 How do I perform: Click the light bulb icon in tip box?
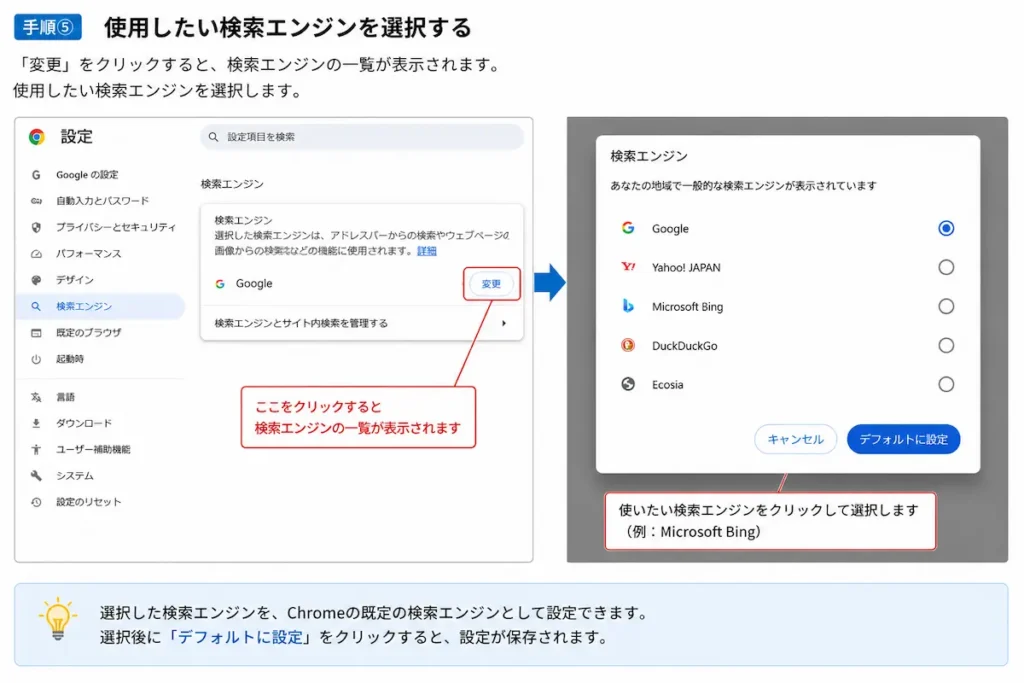pos(57,618)
